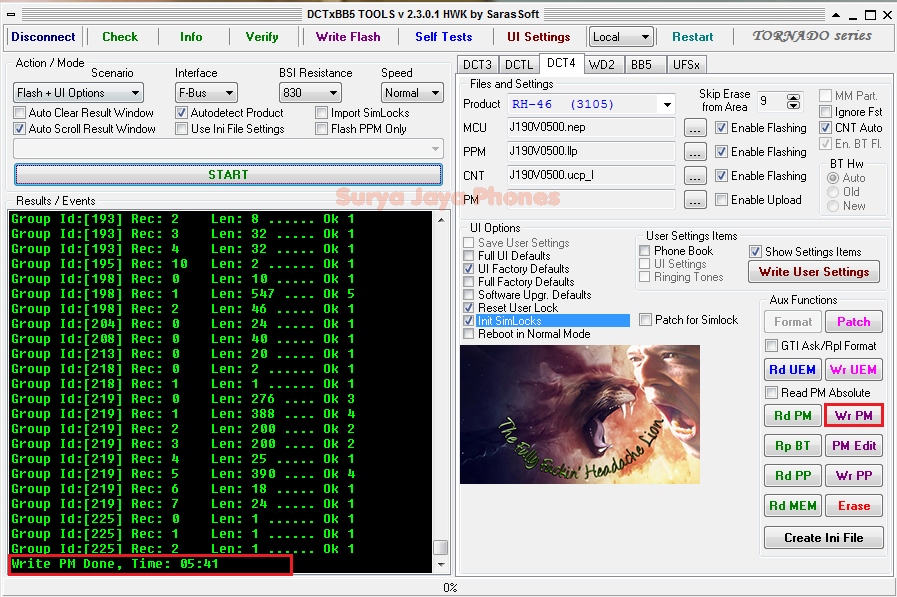Screen dimensions: 897x597
Task: Enable Auto Clear Result Window checkbox
Action: (20, 113)
